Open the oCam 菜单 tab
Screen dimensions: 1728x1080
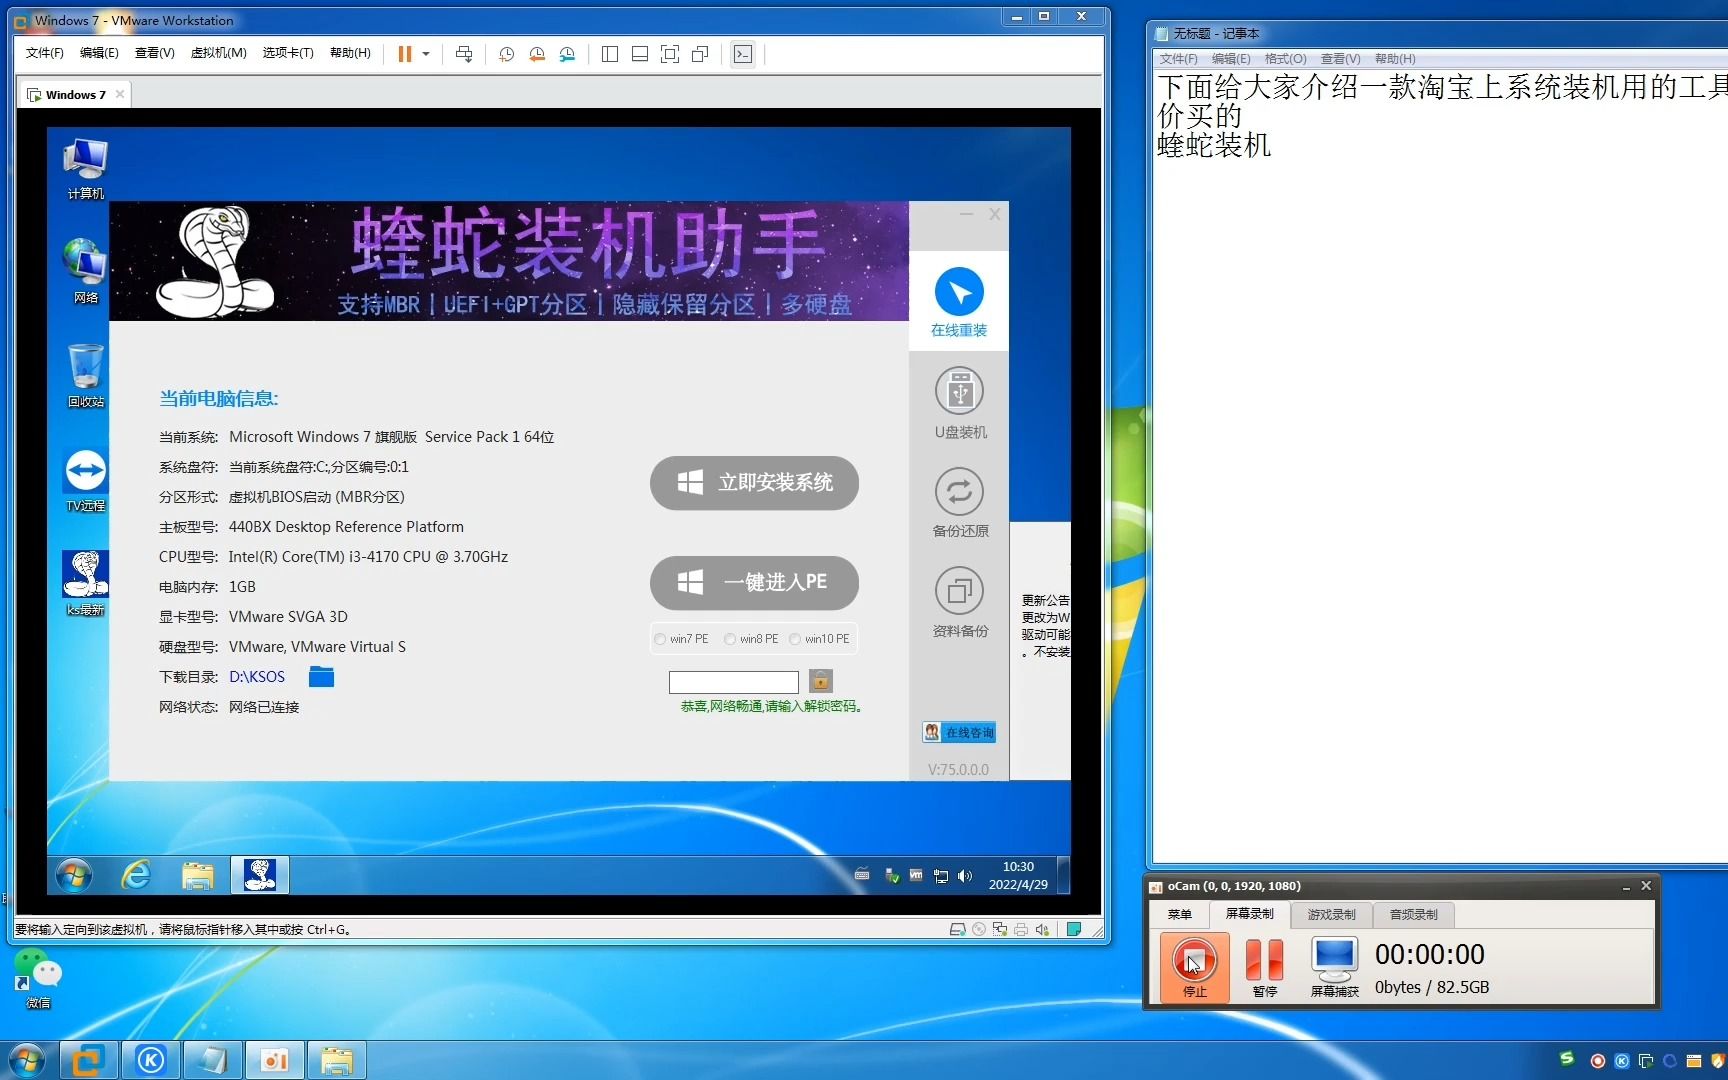1179,914
